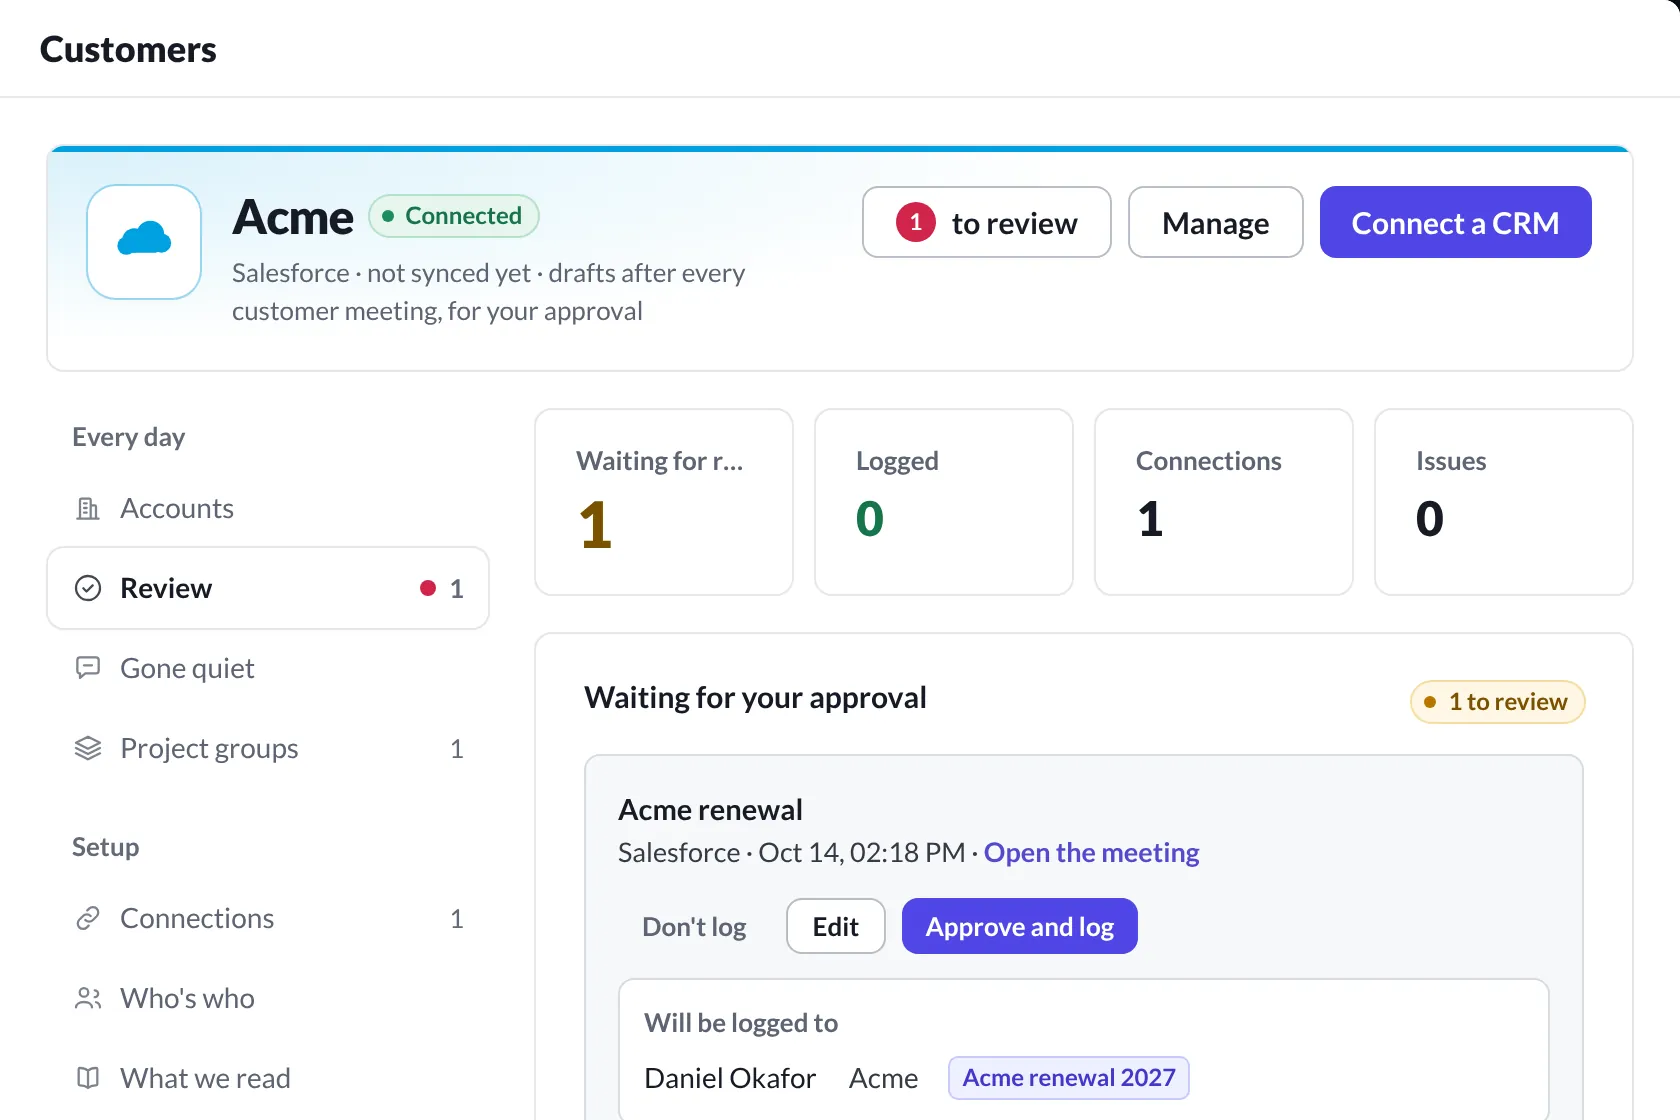Click Connect a CRM
Screen dimensions: 1680x1120
[1456, 222]
